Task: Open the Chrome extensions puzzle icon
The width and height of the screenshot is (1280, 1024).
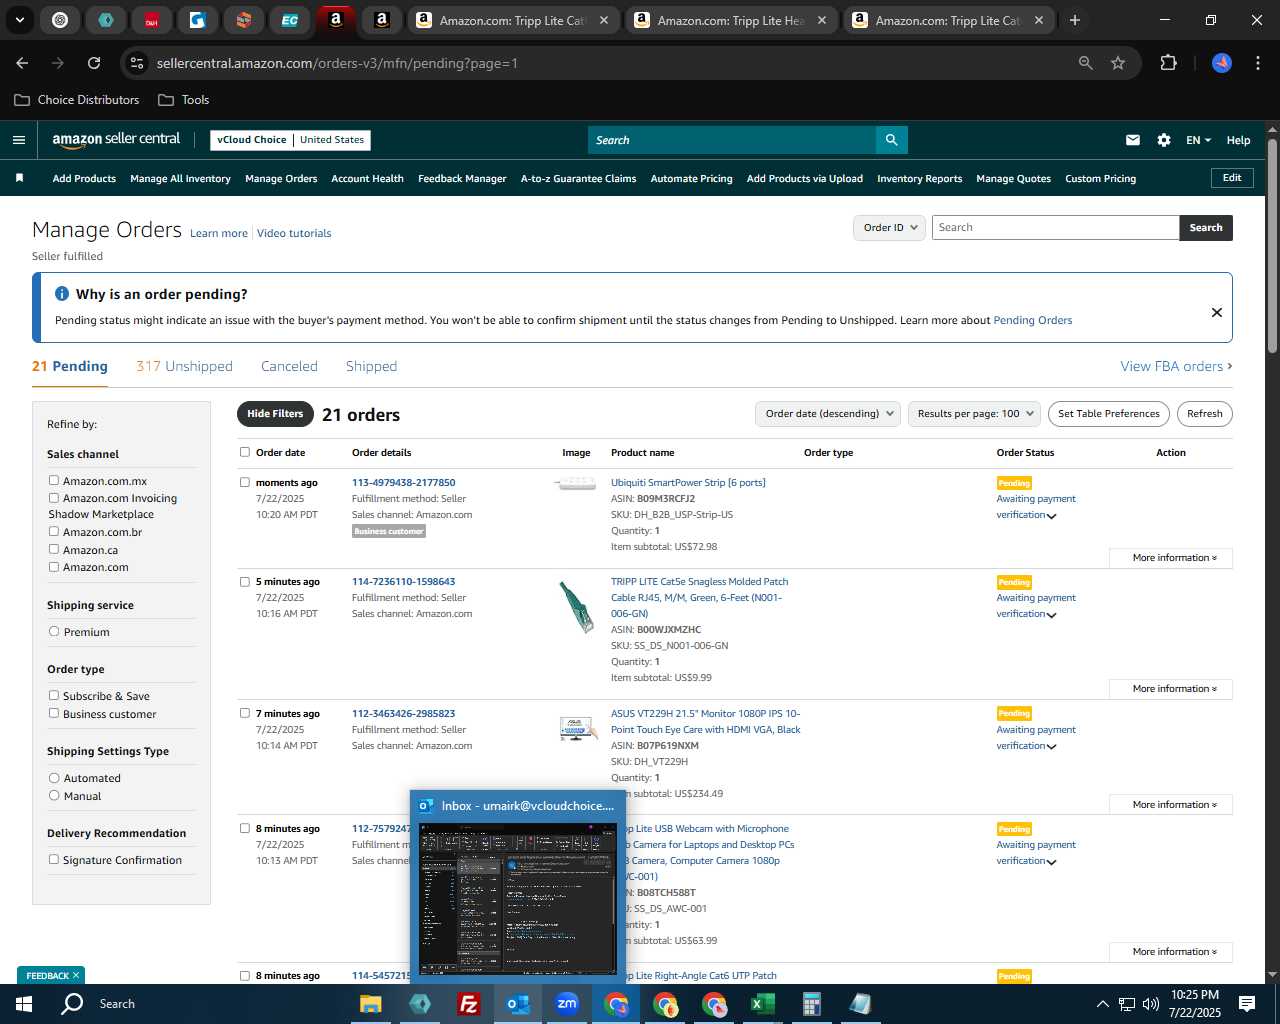Action: [1168, 63]
